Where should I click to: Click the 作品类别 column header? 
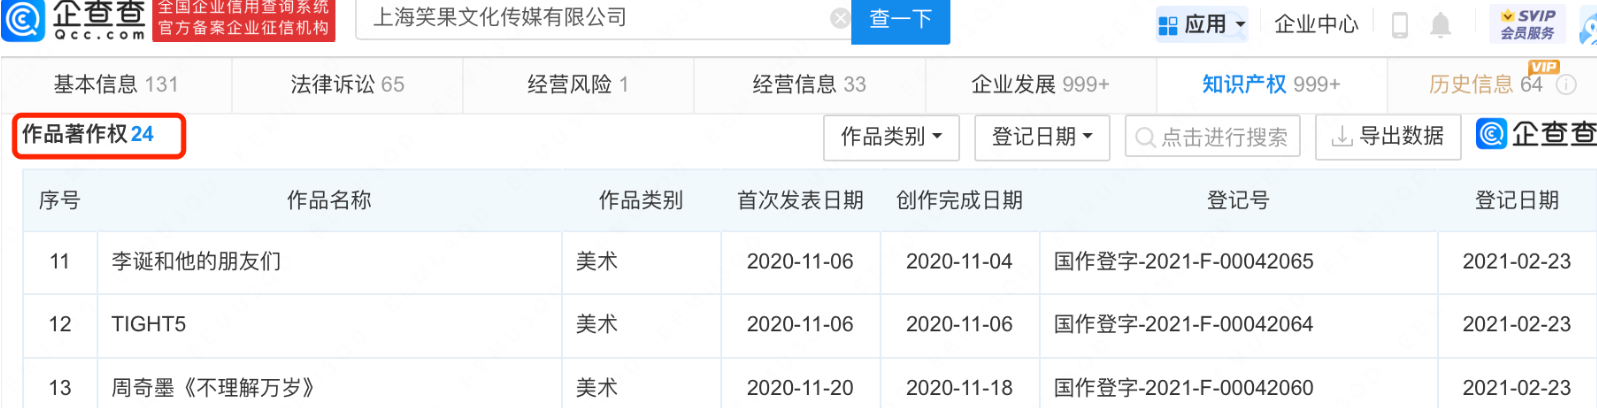pyautogui.click(x=641, y=200)
